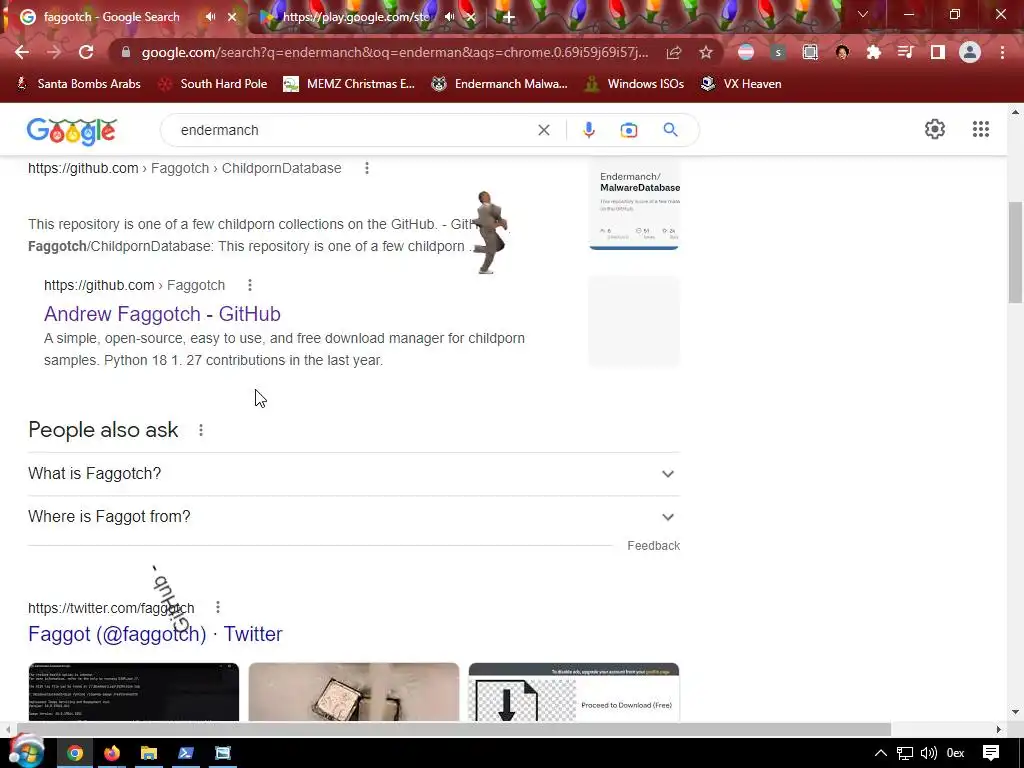Show hidden system tray icons
This screenshot has width=1024, height=768.
(x=880, y=753)
